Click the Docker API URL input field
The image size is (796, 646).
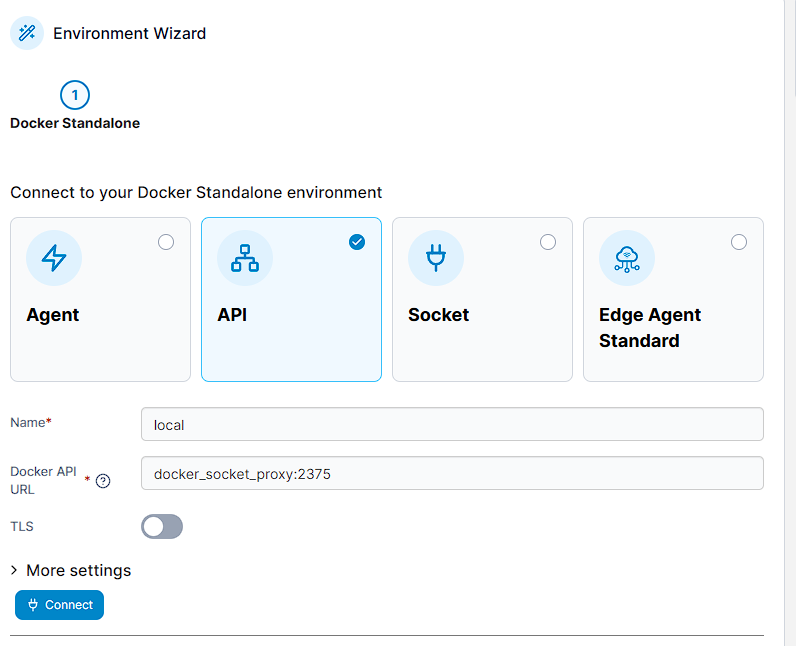coord(452,473)
